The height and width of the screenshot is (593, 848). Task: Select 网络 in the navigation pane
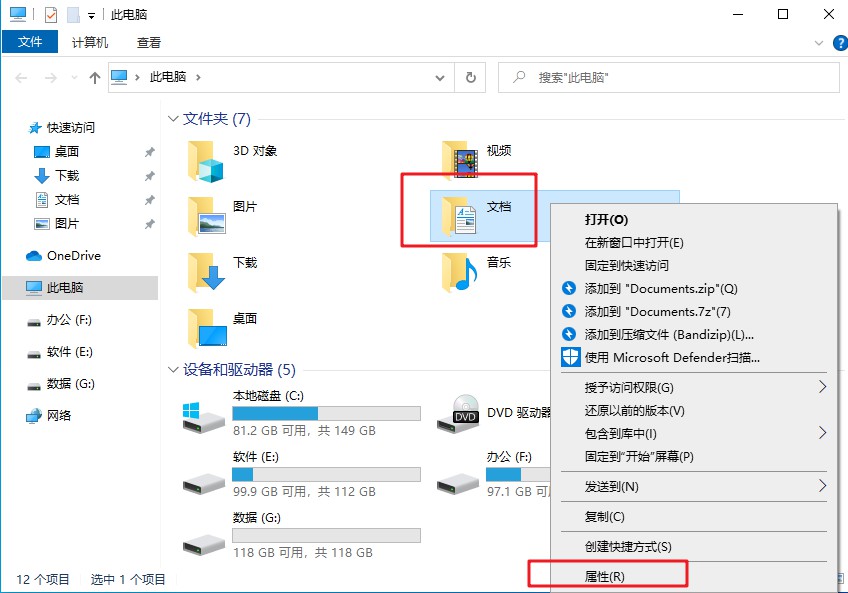tap(58, 415)
